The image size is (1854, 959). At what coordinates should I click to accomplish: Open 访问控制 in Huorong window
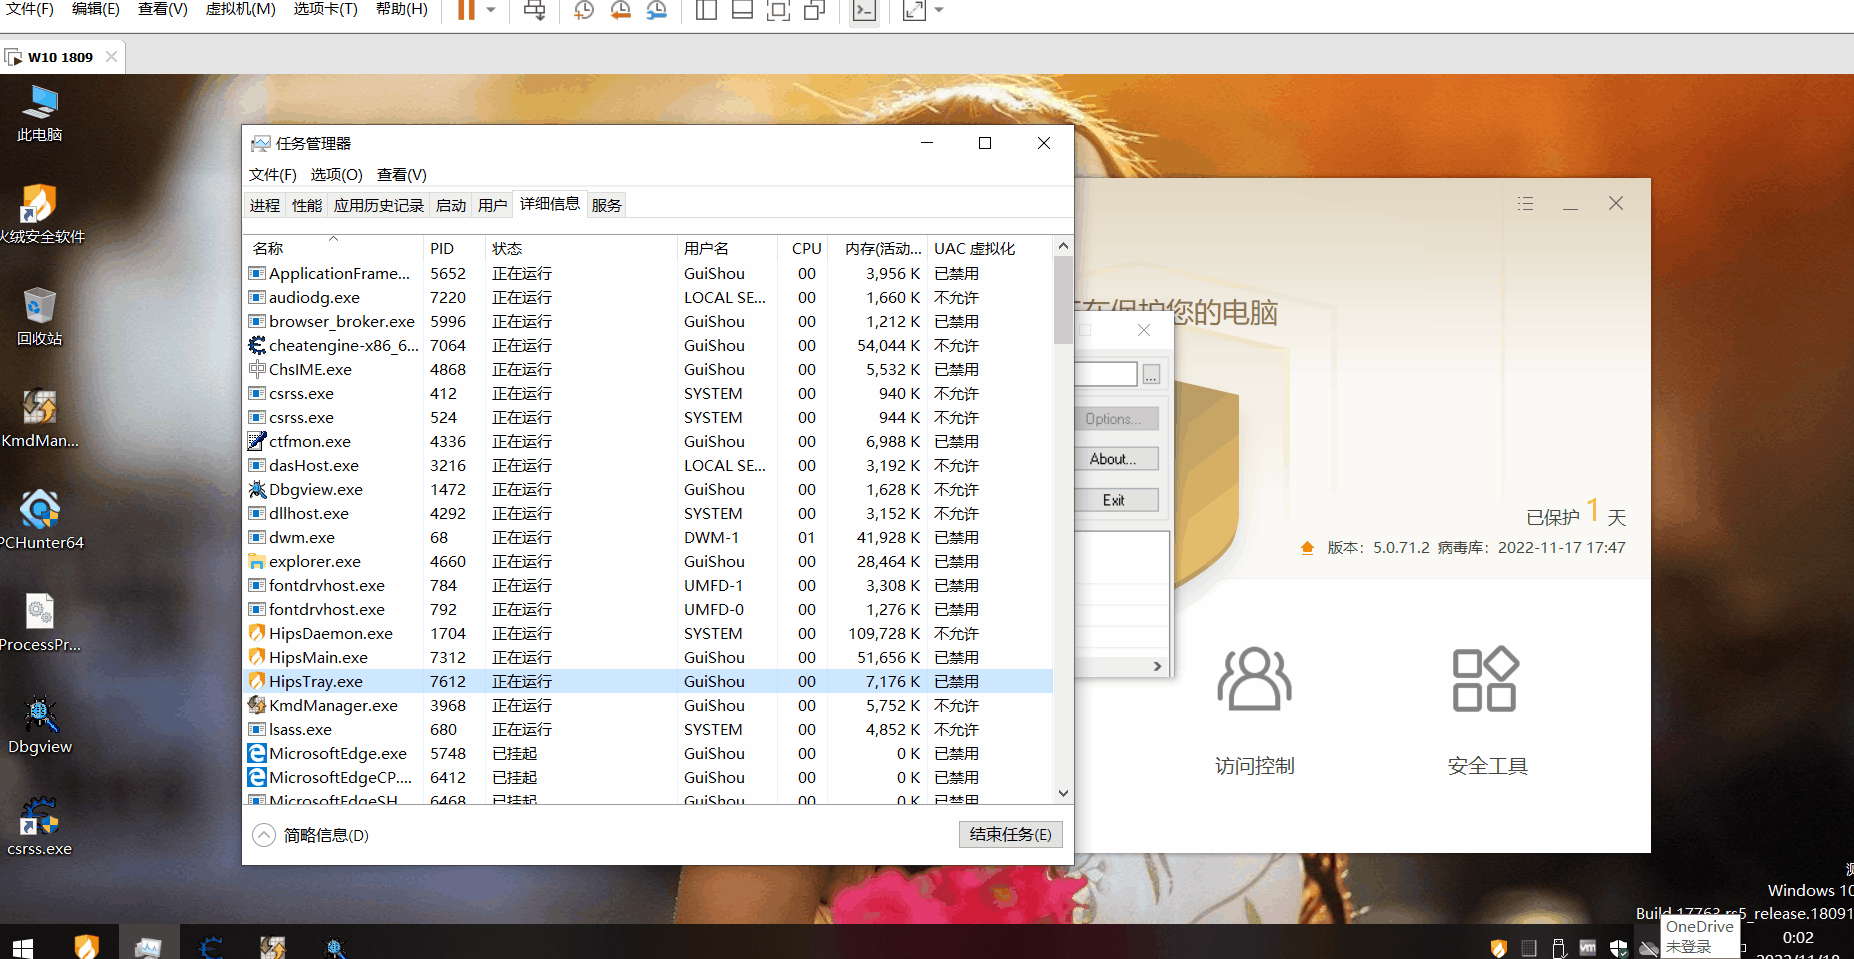click(x=1254, y=711)
